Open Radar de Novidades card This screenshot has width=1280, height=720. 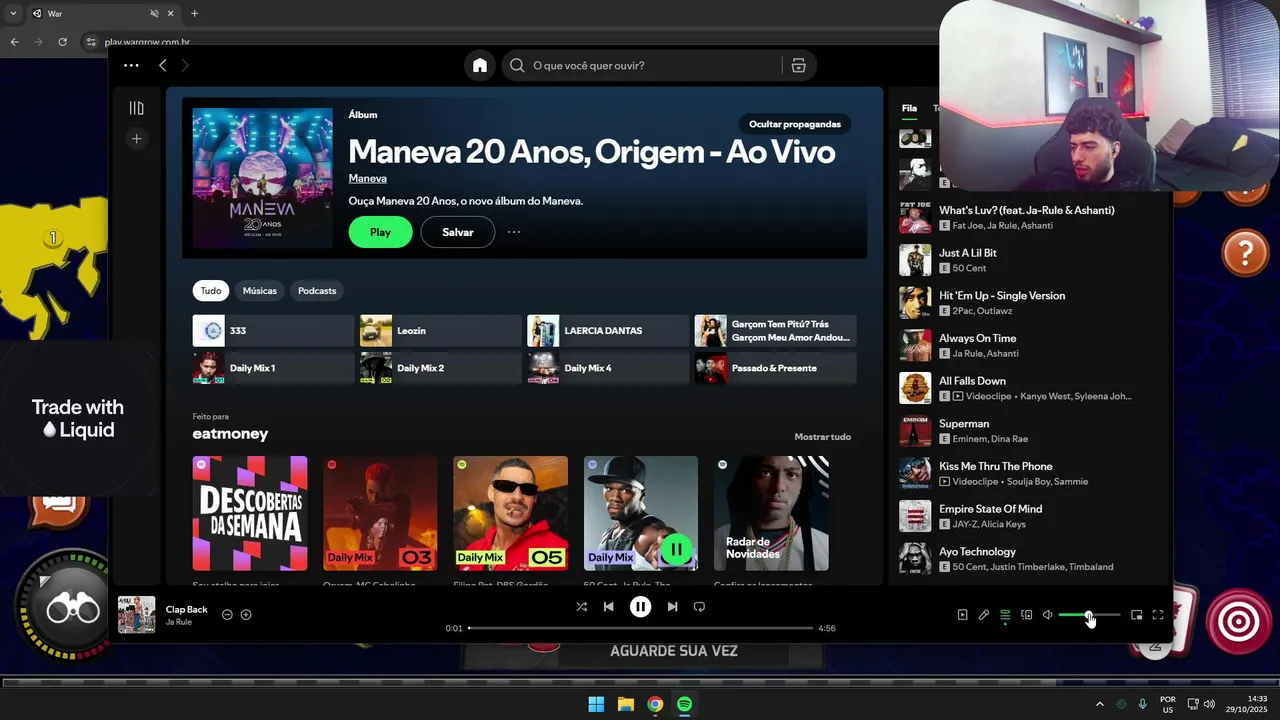coord(771,513)
